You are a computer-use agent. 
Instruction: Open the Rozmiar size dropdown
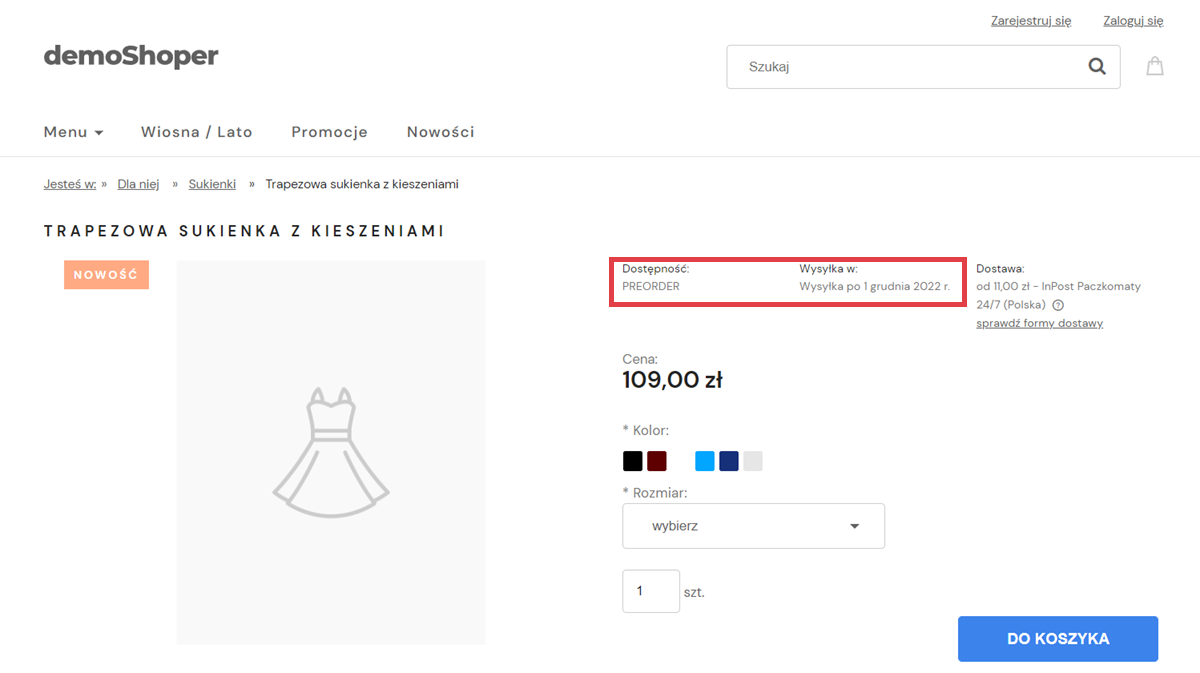753,526
